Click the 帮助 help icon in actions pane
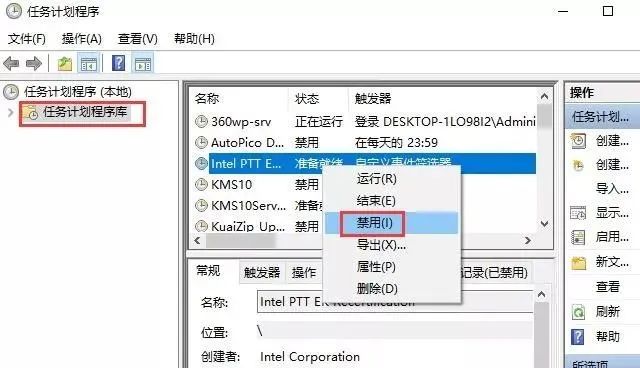Screen dimensions: 640x368 tap(578, 337)
